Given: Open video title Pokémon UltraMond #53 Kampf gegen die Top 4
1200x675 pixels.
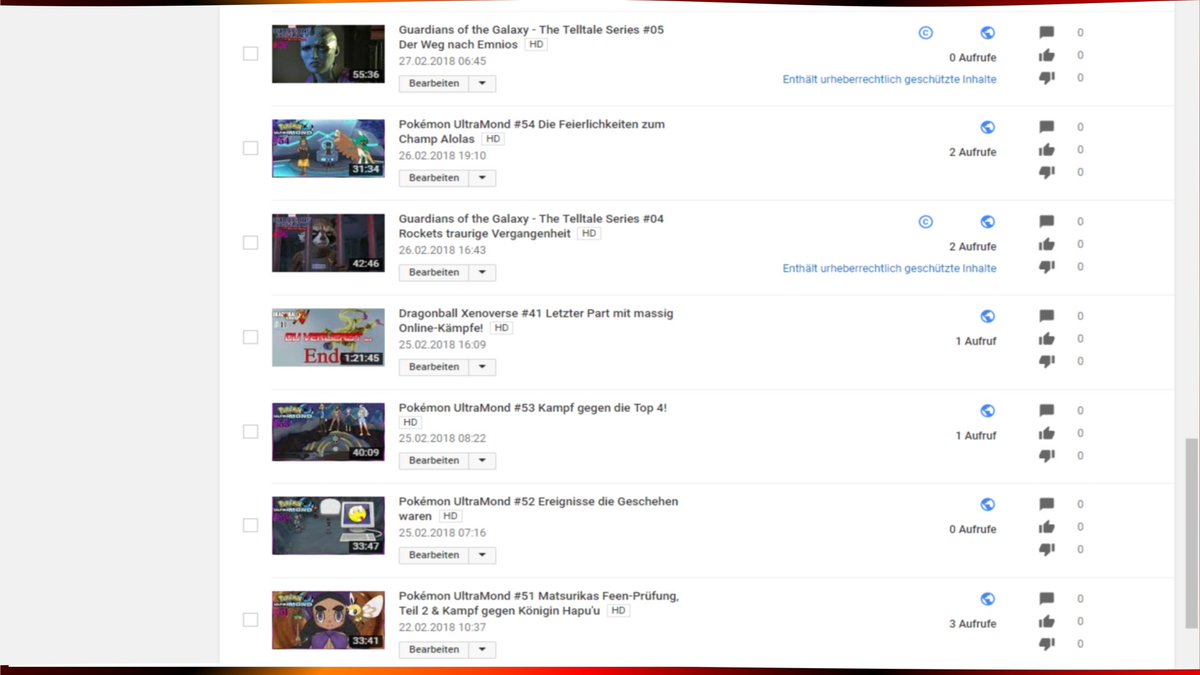Looking at the screenshot, I should coord(532,408).
